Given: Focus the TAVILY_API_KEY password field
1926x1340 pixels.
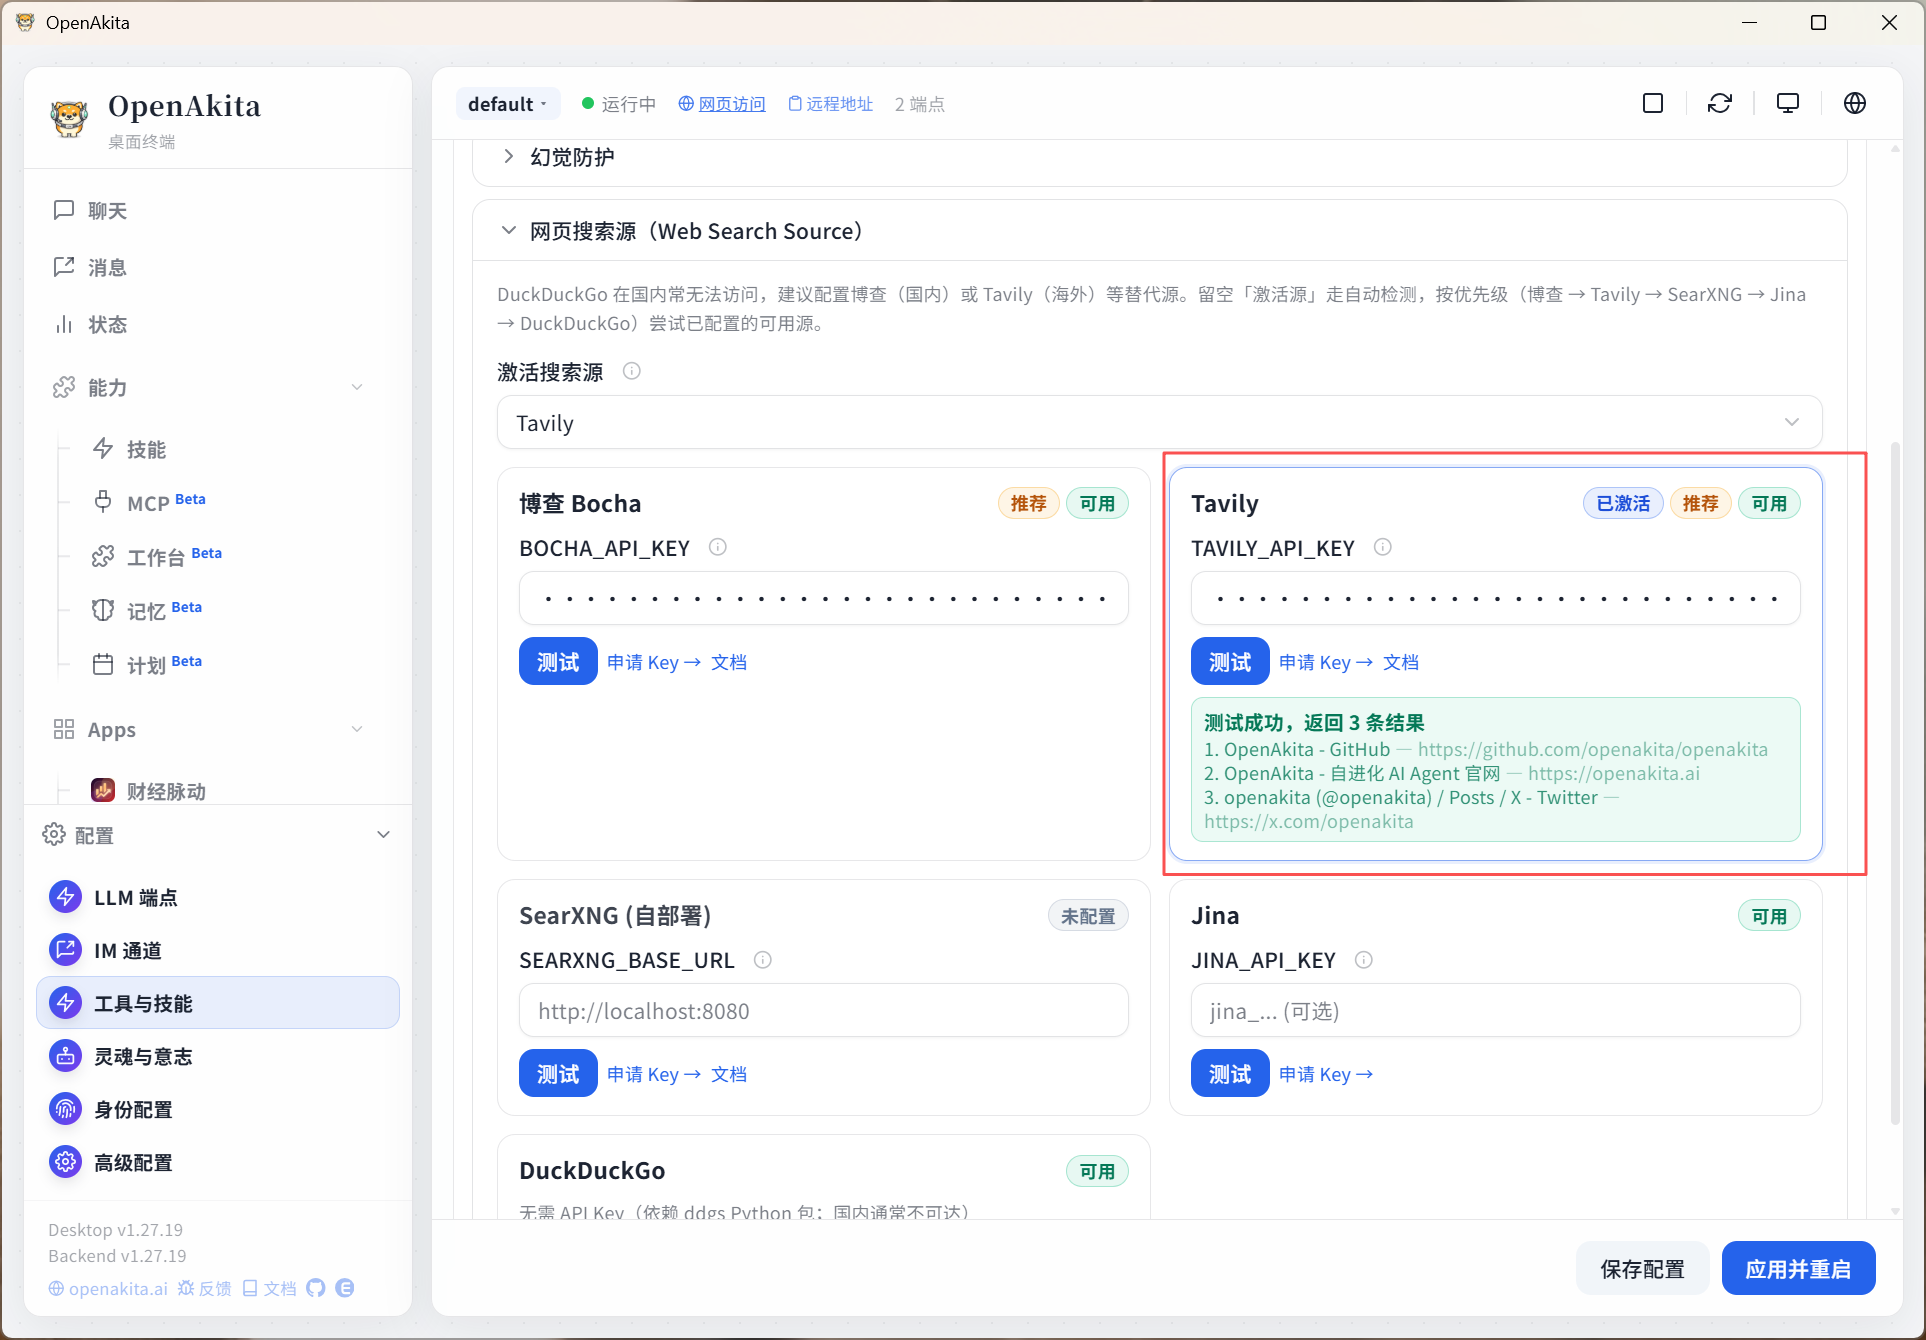Looking at the screenshot, I should [1496, 598].
